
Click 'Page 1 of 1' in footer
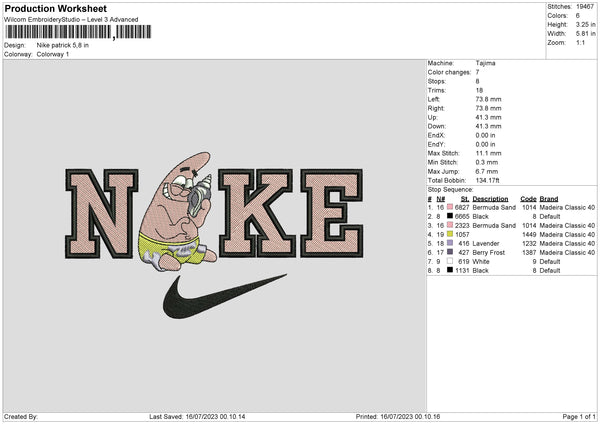coord(579,416)
